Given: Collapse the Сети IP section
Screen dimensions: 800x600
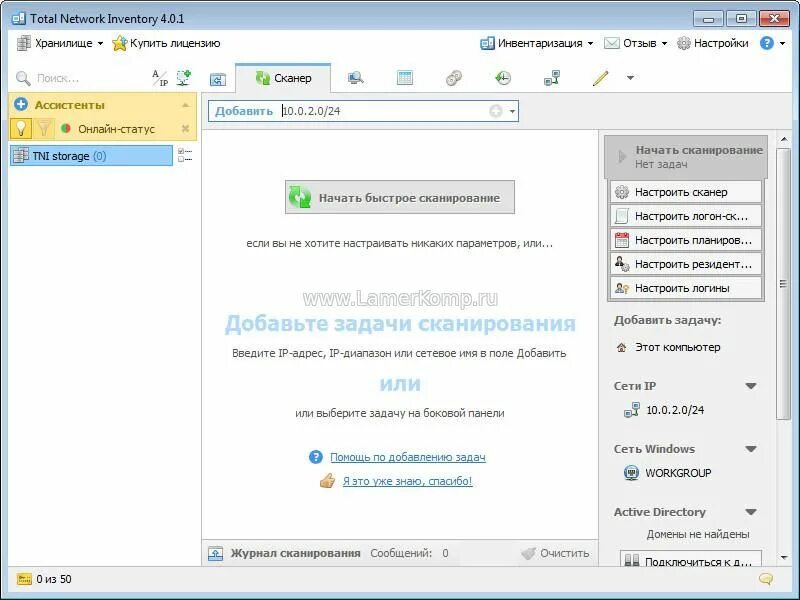Looking at the screenshot, I should point(751,386).
